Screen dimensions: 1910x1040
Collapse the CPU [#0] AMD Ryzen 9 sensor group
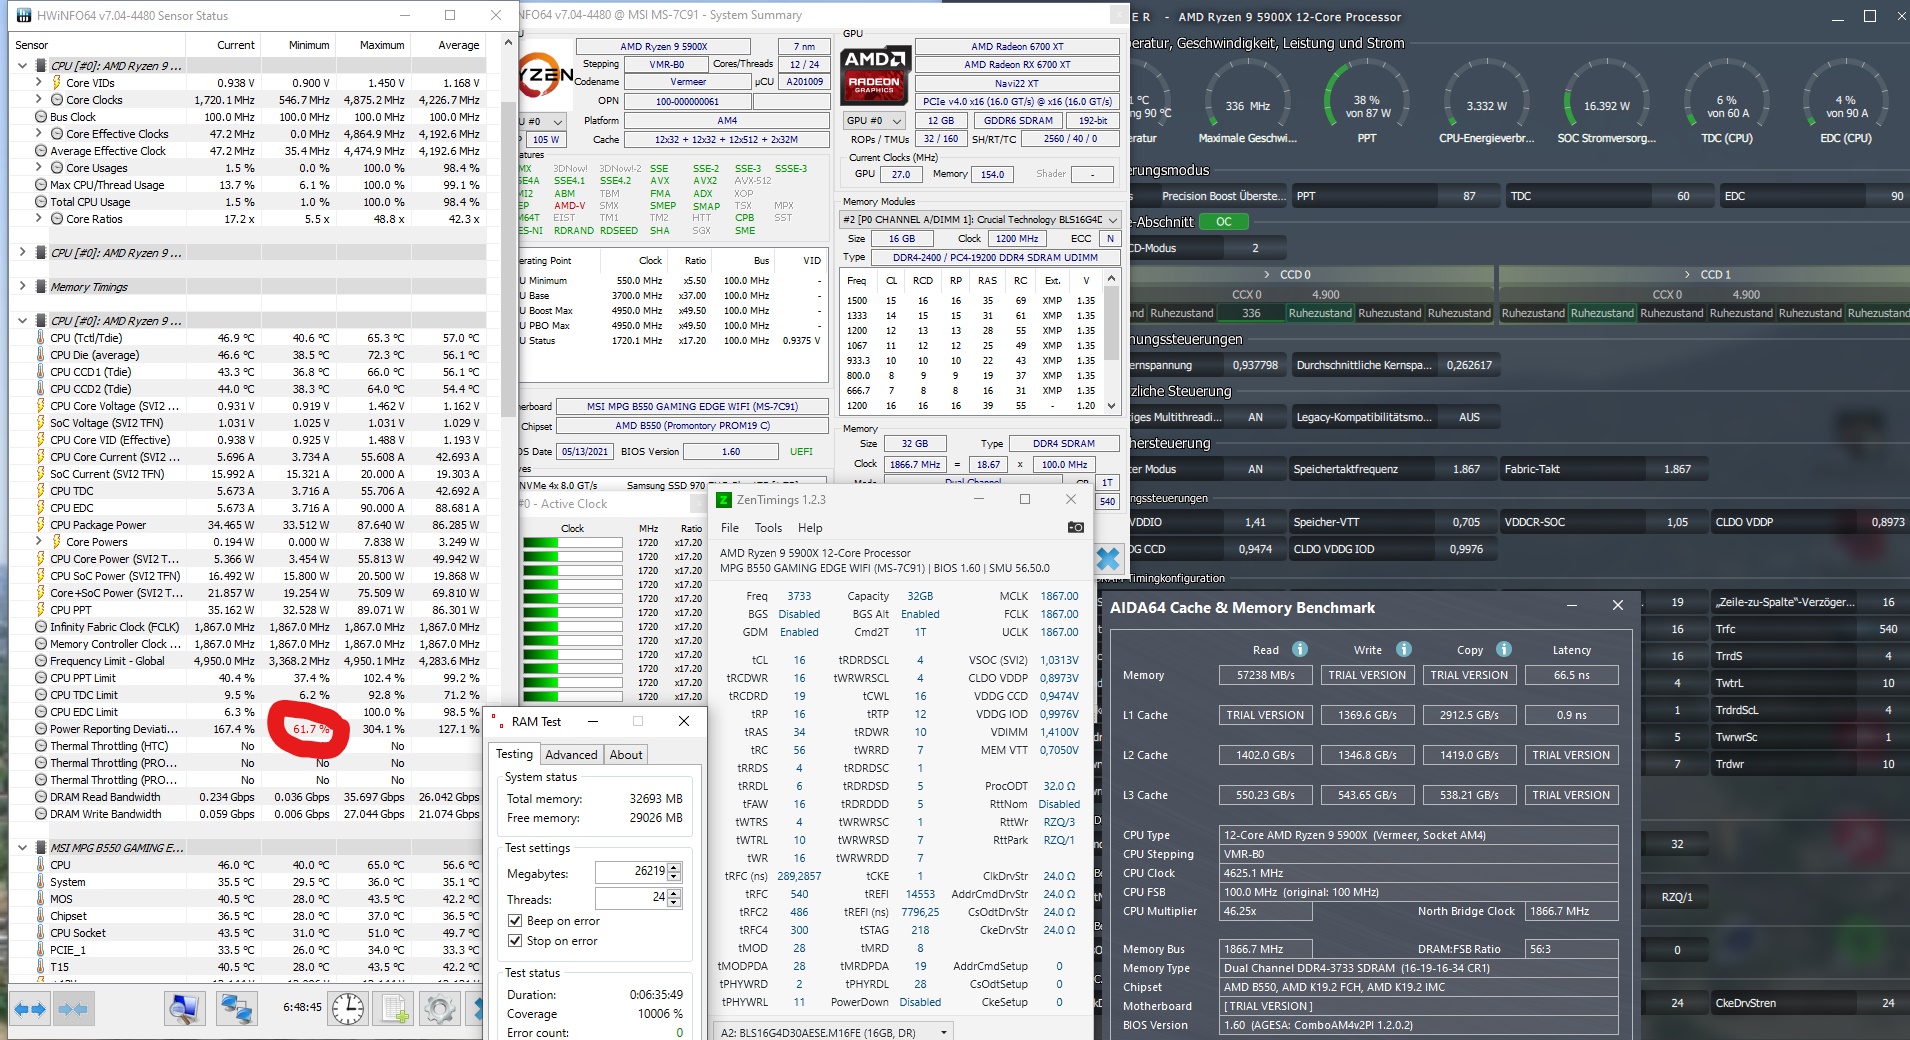click(22, 65)
